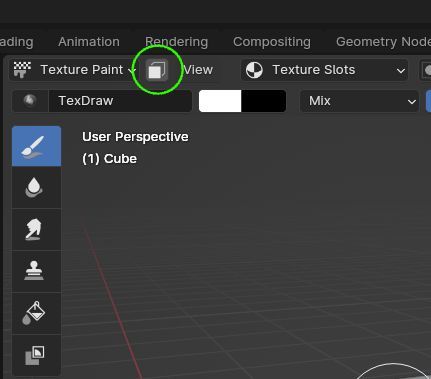Open brush selector icon beside TexDraw
This screenshot has height=379, width=431.
30,101
